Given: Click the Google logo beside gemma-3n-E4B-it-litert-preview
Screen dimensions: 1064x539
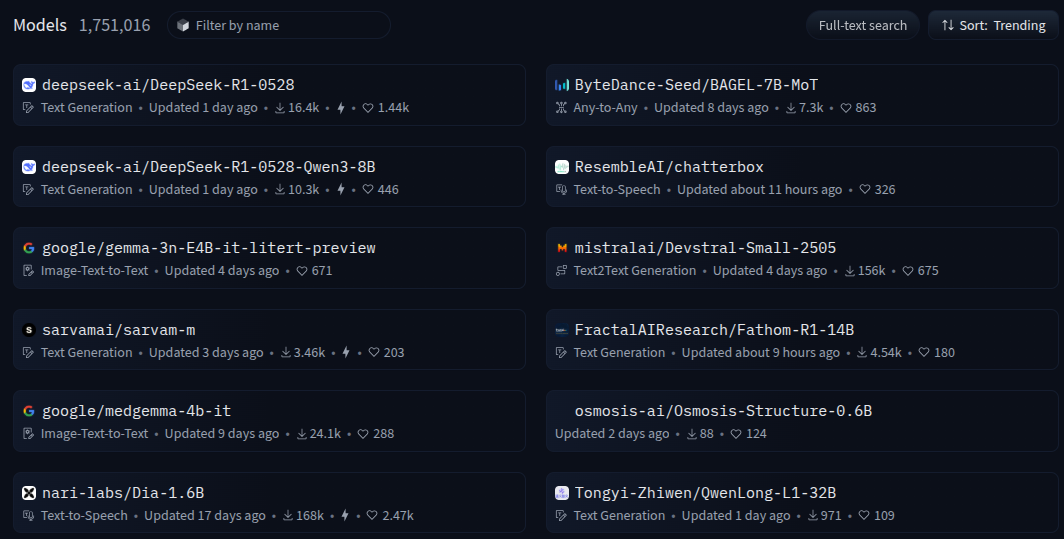Looking at the screenshot, I should point(29,248).
